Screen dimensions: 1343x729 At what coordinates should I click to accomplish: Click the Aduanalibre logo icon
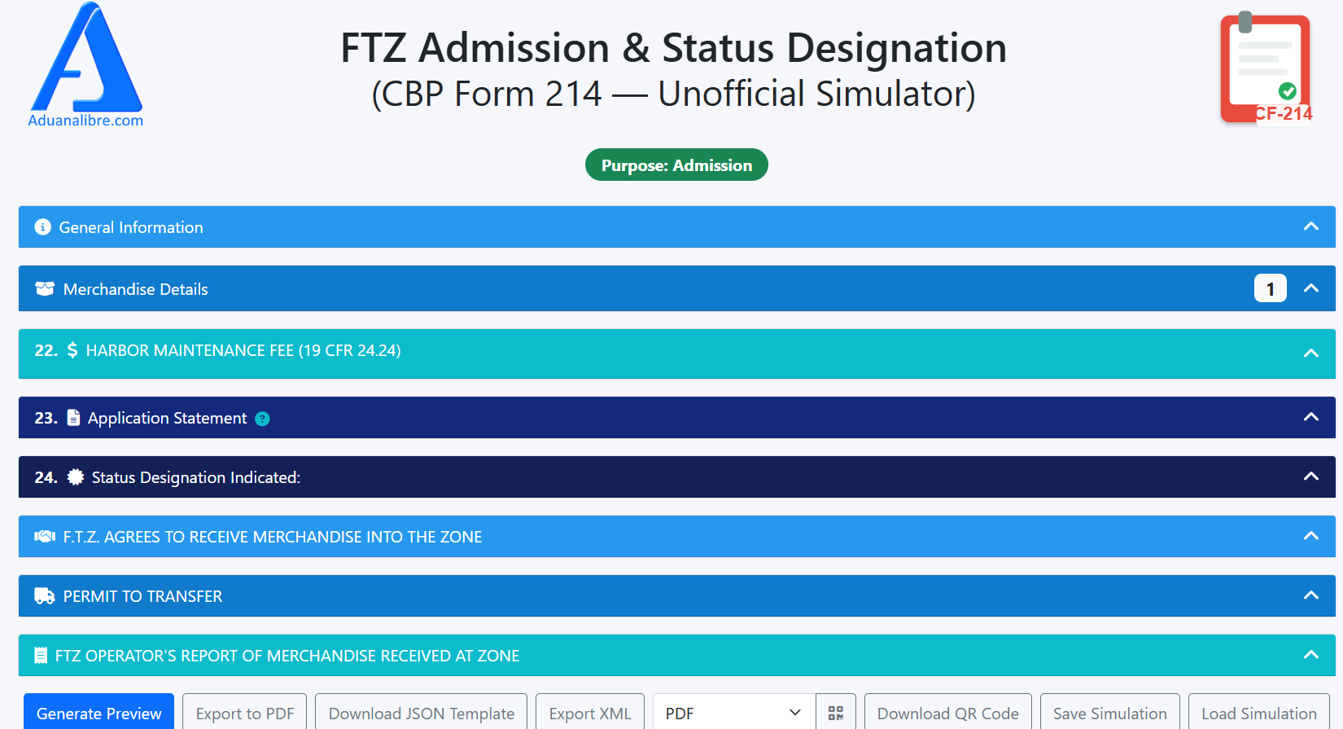86,57
